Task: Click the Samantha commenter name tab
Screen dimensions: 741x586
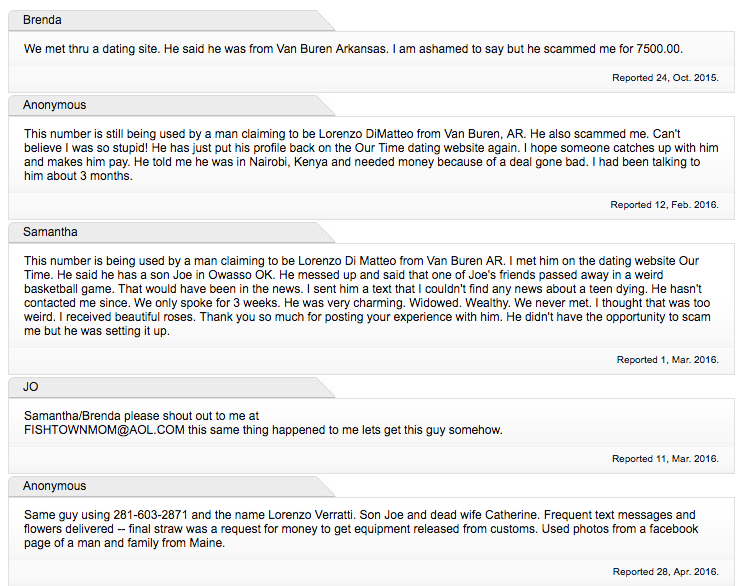Action: 50,232
